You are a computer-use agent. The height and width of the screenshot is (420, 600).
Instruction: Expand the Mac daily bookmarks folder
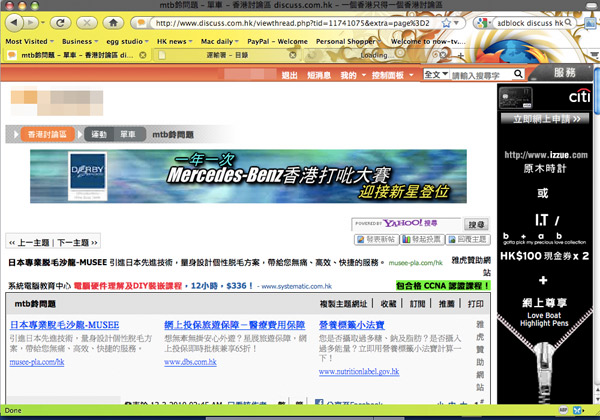tap(220, 41)
